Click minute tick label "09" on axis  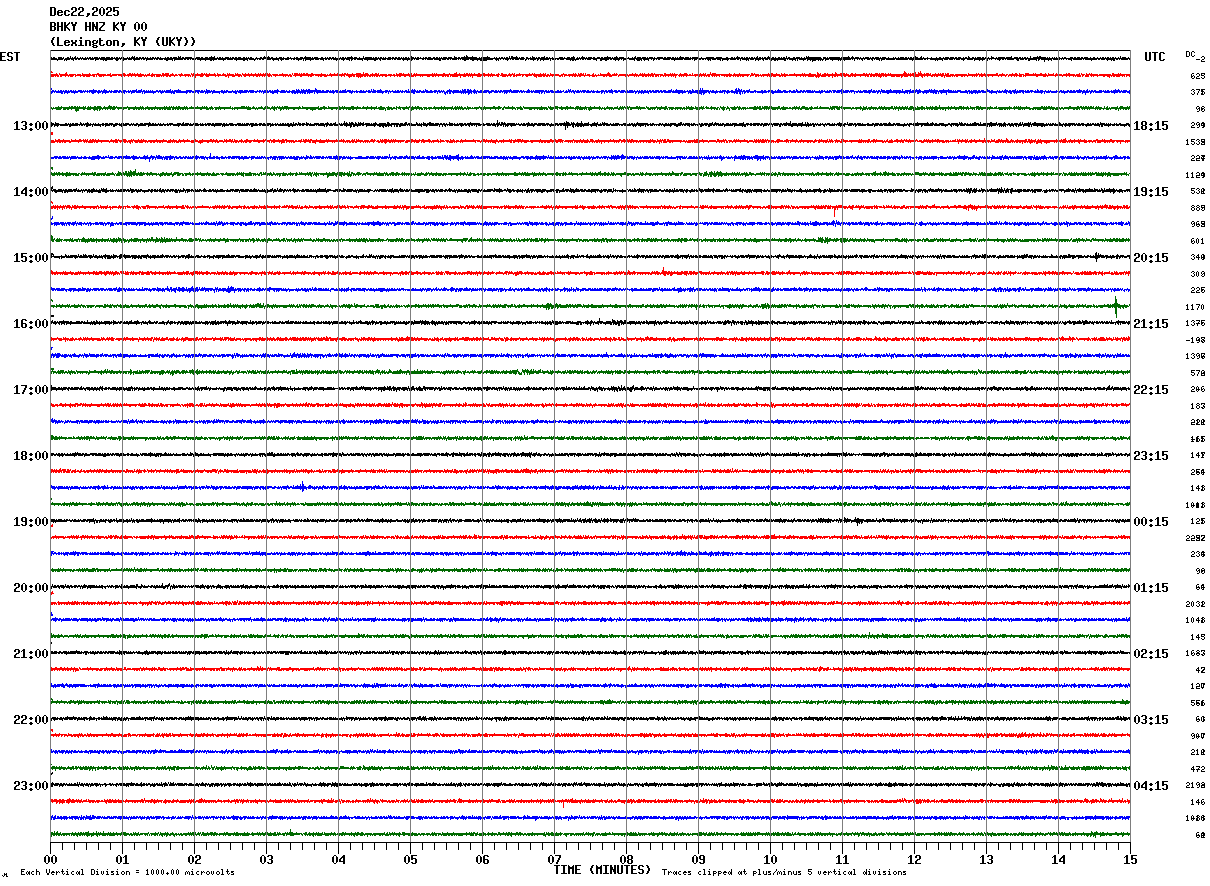coord(698,859)
